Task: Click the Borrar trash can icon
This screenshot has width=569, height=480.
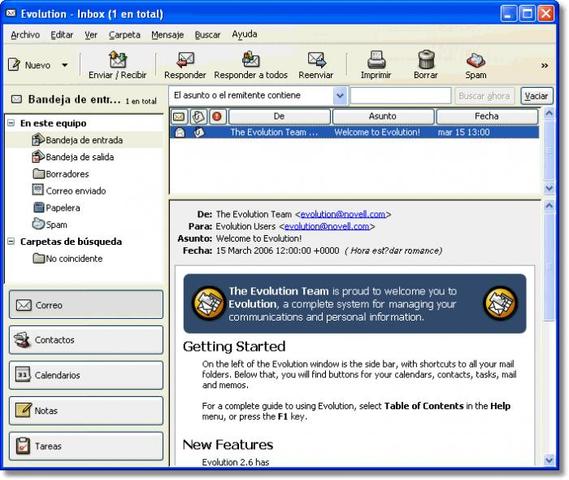Action: (x=426, y=59)
